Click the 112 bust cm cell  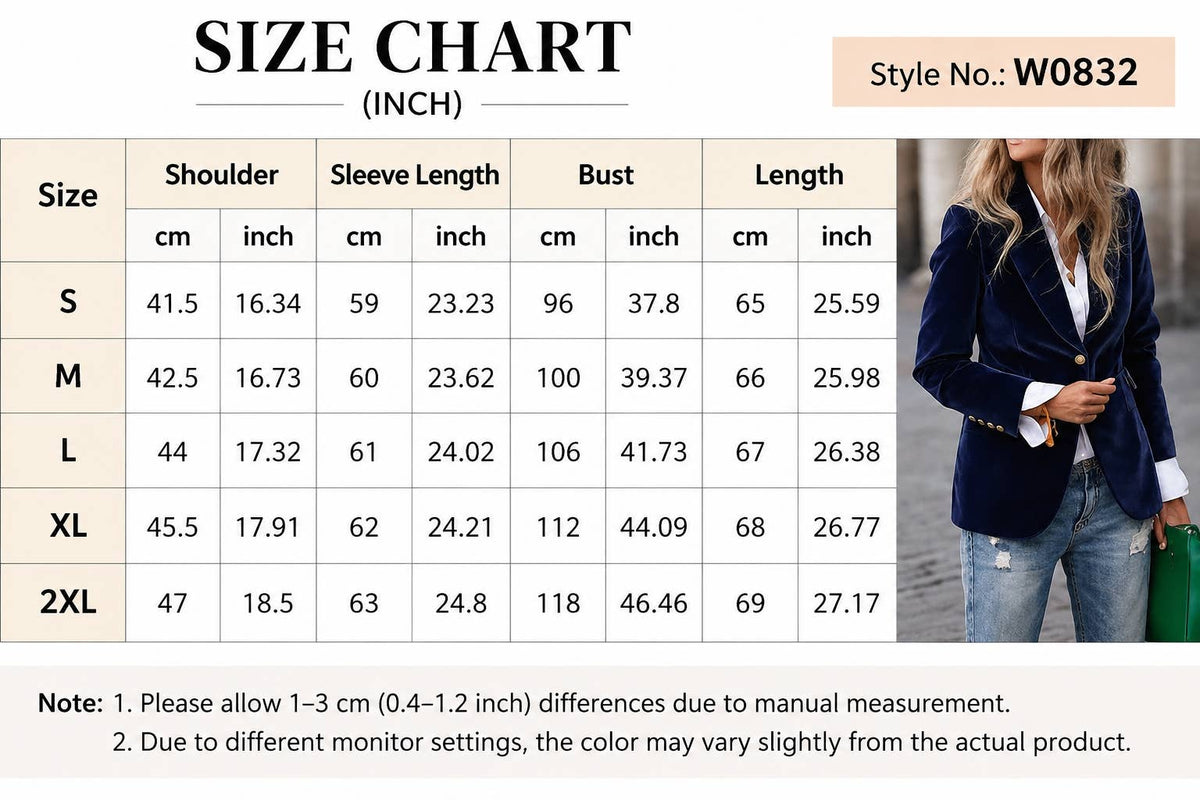tap(558, 527)
